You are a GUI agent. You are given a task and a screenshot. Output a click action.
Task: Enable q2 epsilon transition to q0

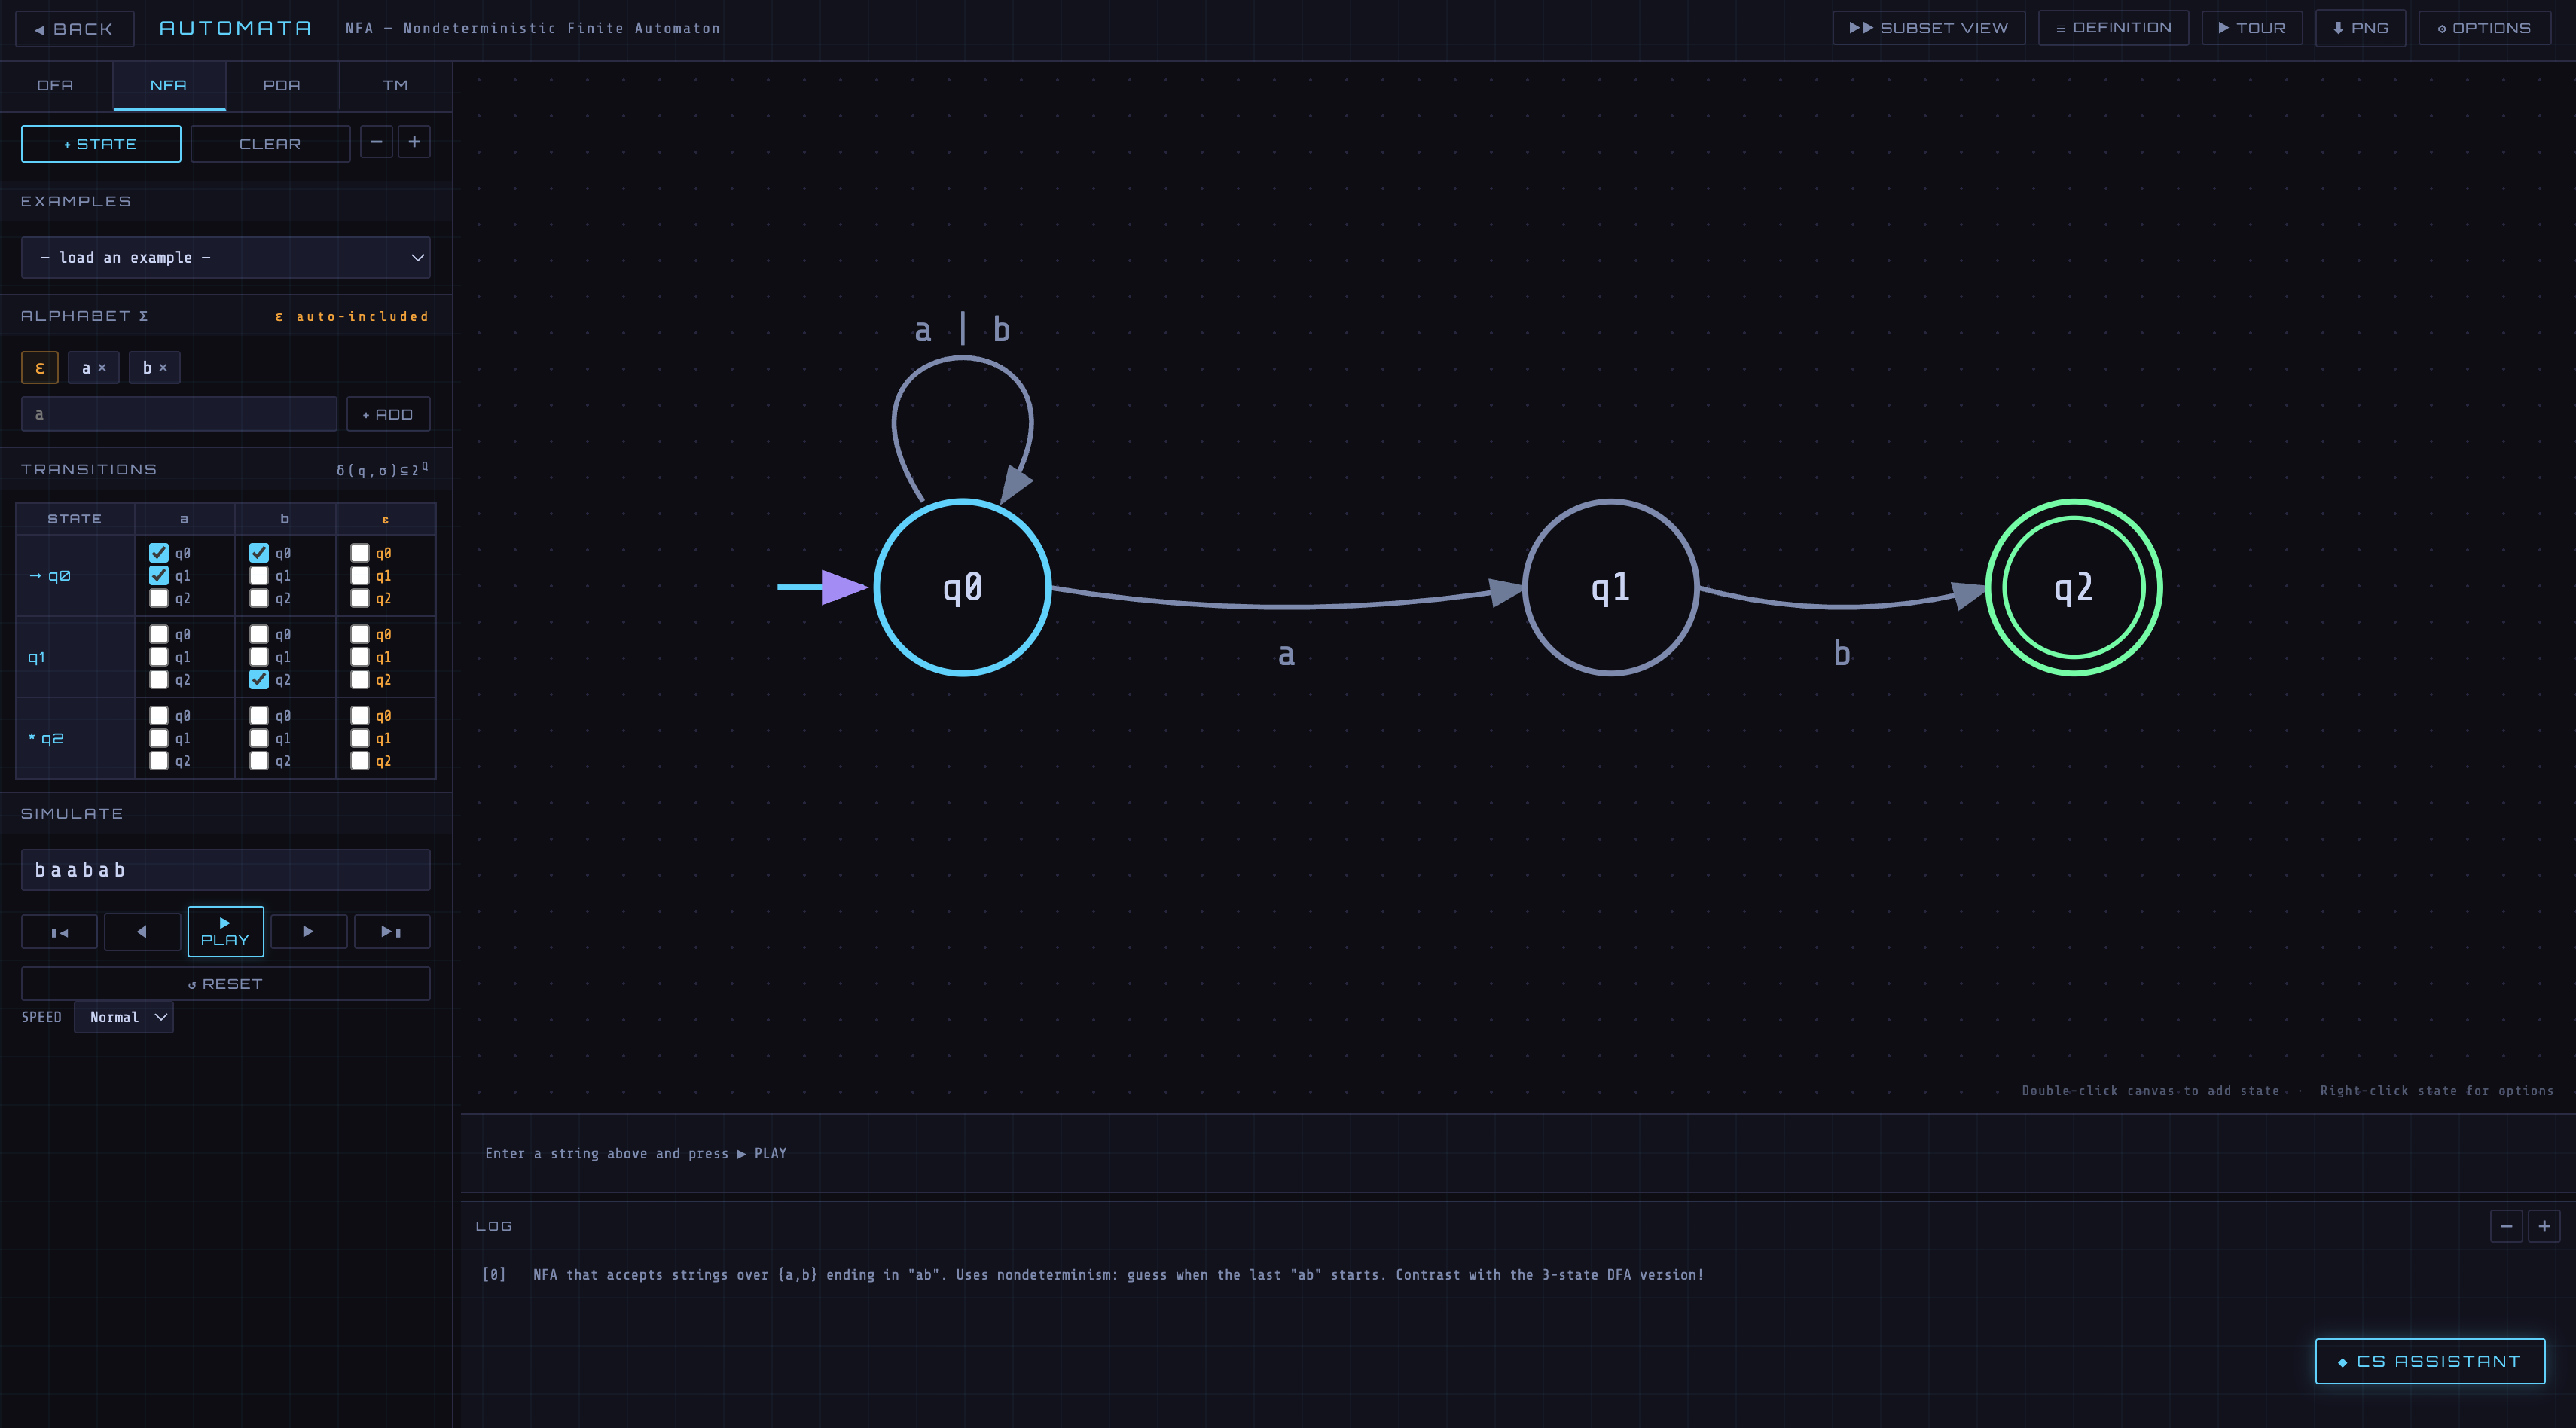coord(360,716)
